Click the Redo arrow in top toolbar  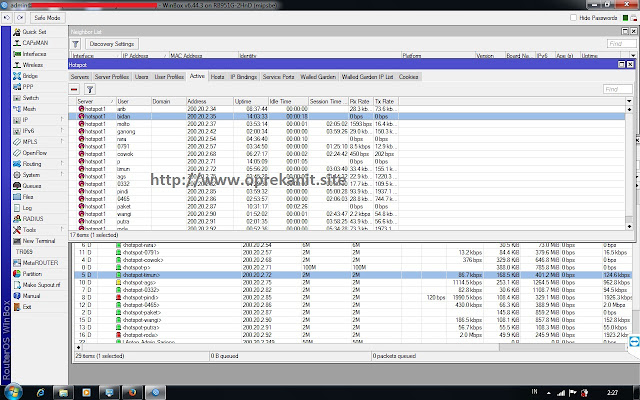[x=20, y=18]
